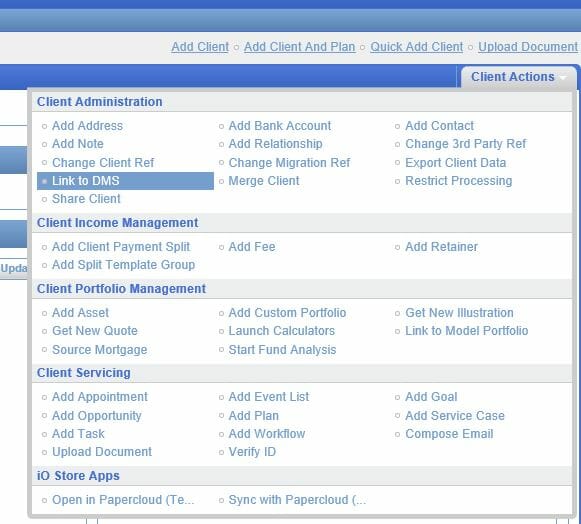581x524 pixels.
Task: Select Add Event List
Action: (269, 397)
